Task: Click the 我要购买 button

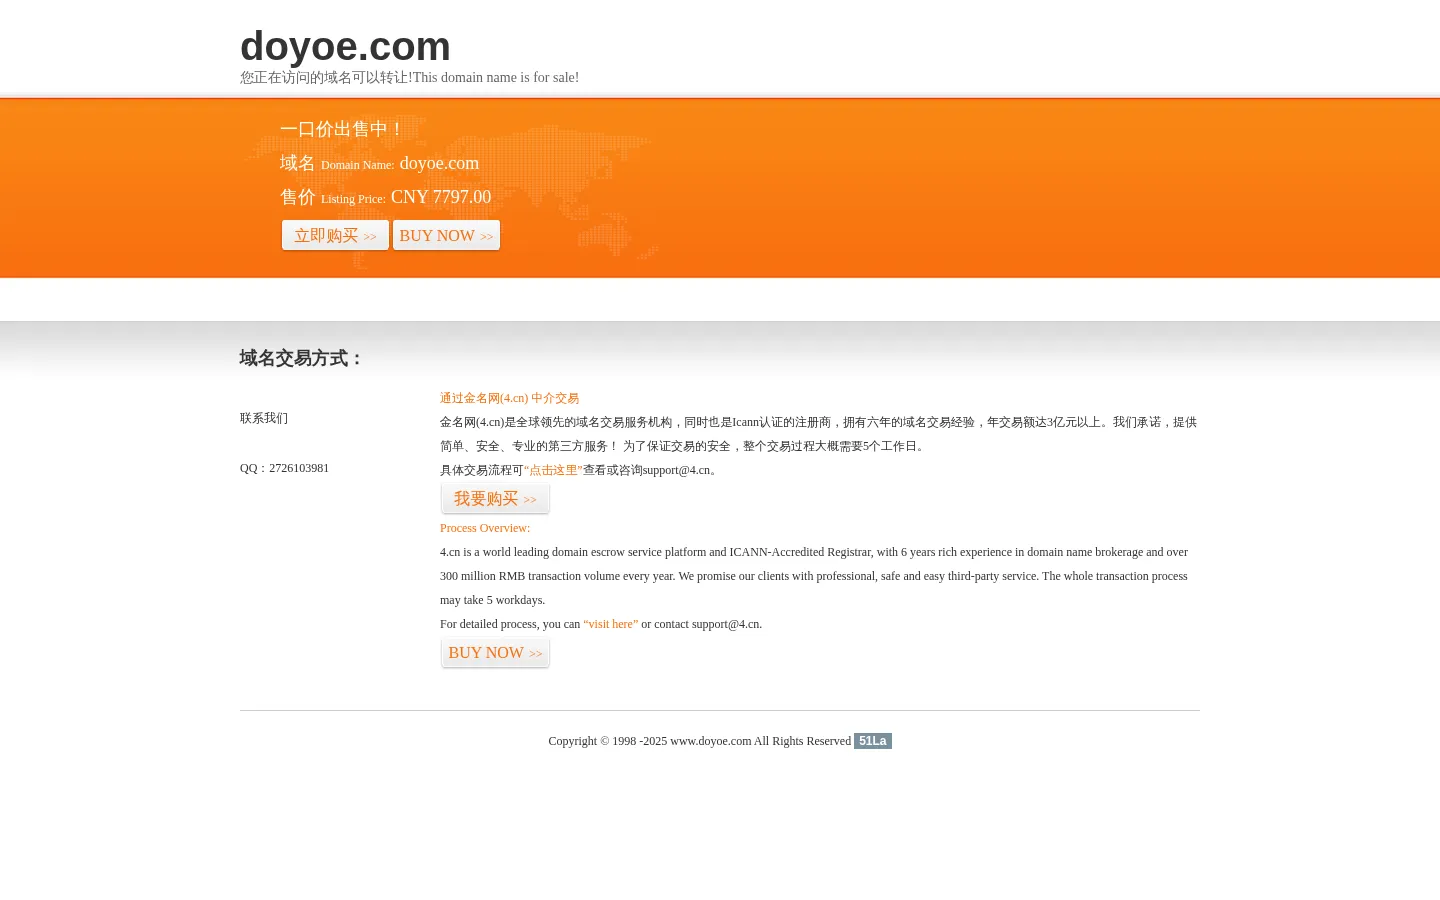Action: (x=495, y=499)
